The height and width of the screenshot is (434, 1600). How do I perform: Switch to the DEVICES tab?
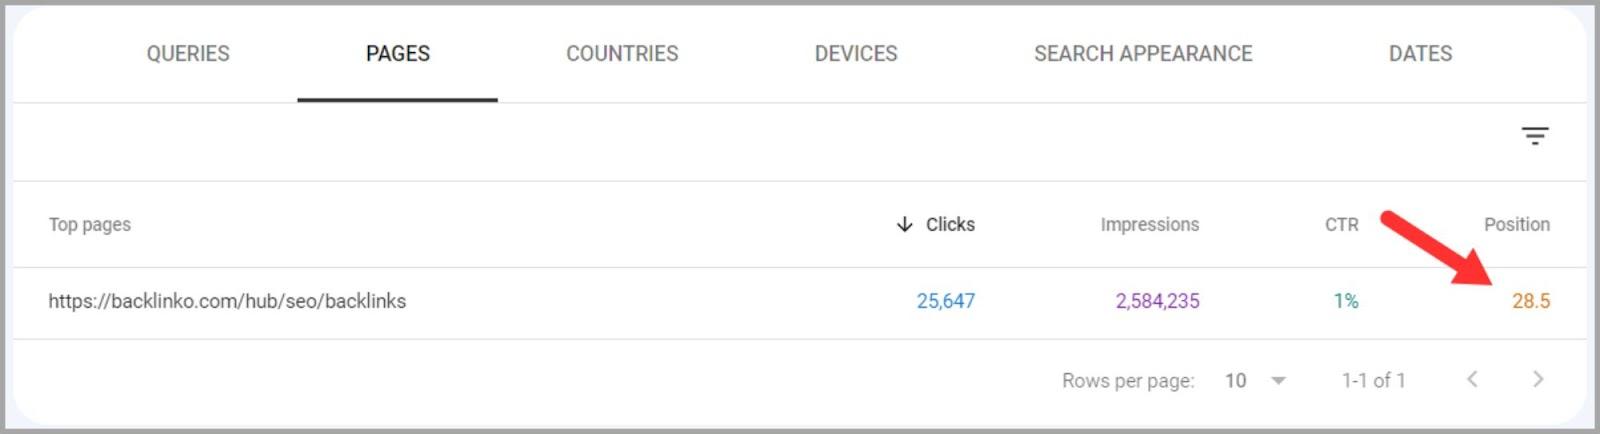click(856, 54)
